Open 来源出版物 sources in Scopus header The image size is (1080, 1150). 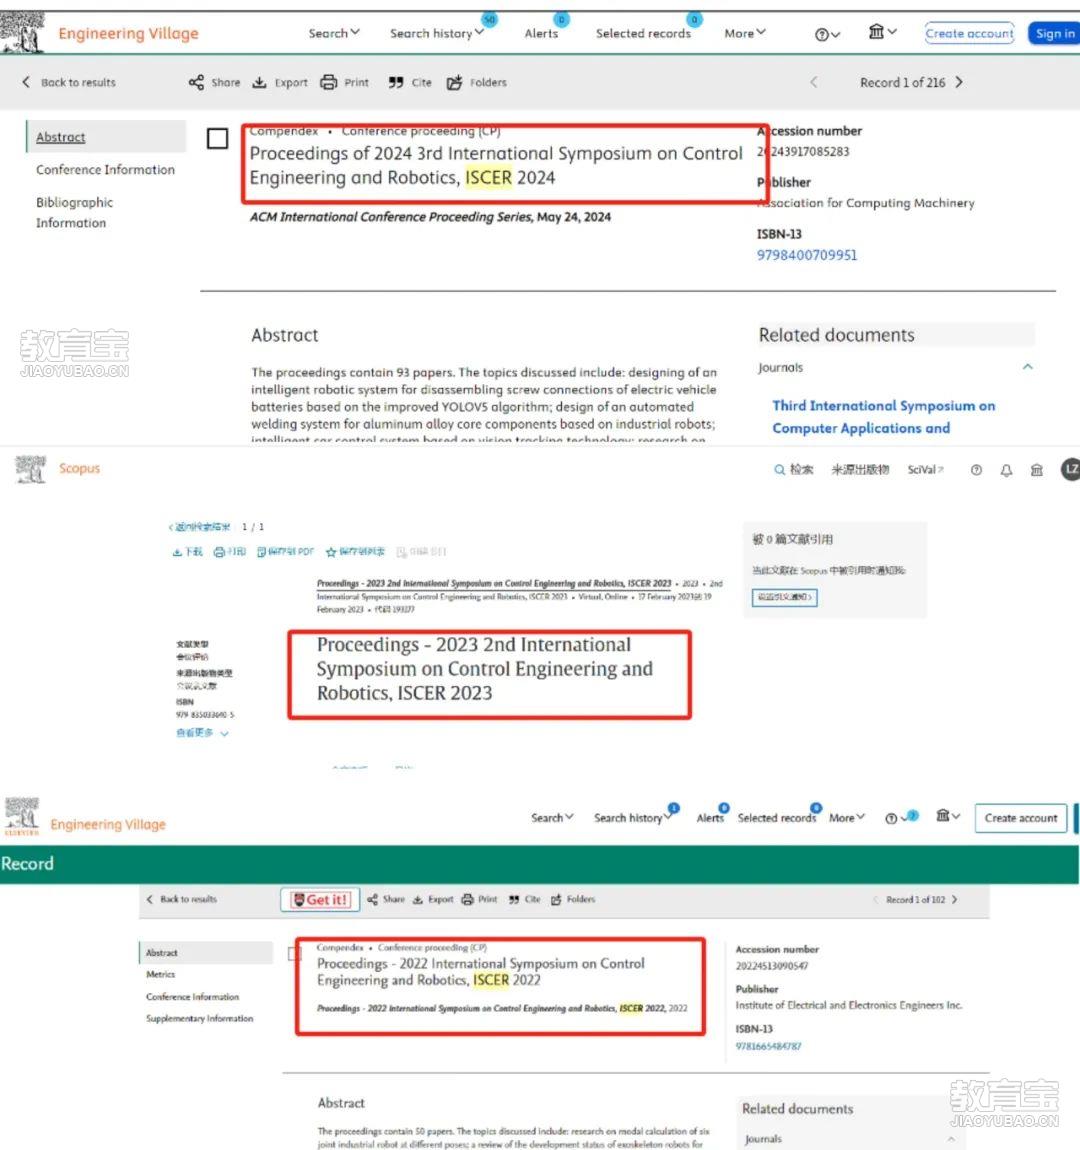(860, 469)
